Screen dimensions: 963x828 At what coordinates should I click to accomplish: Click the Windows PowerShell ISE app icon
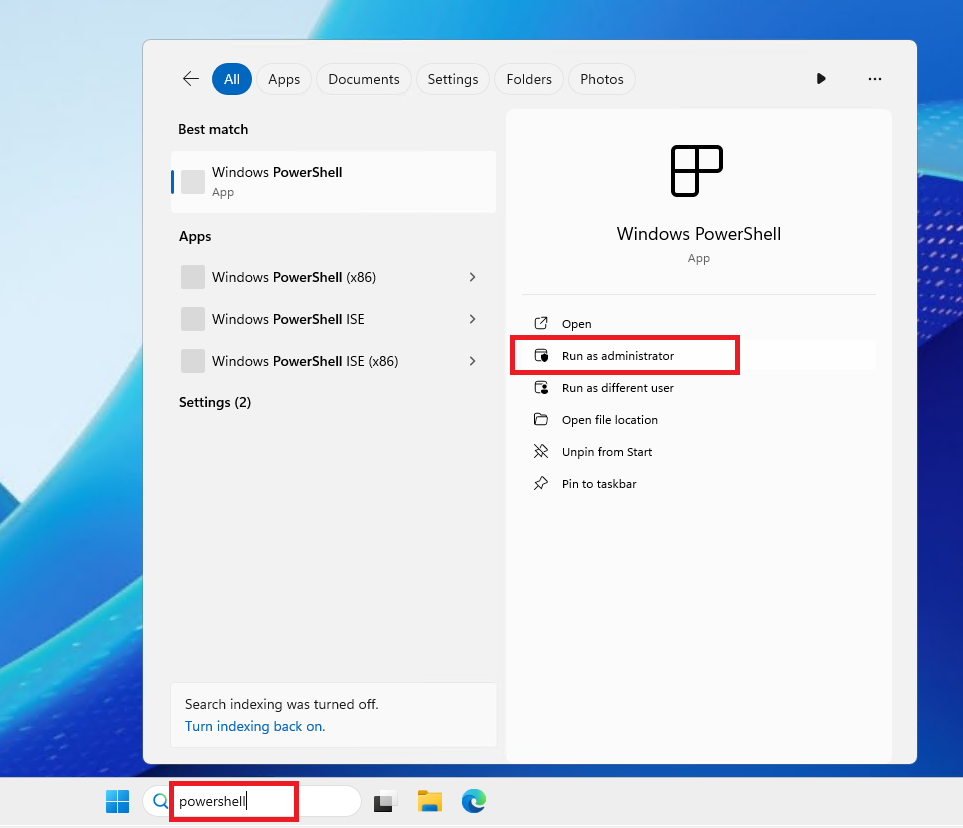[x=193, y=319]
